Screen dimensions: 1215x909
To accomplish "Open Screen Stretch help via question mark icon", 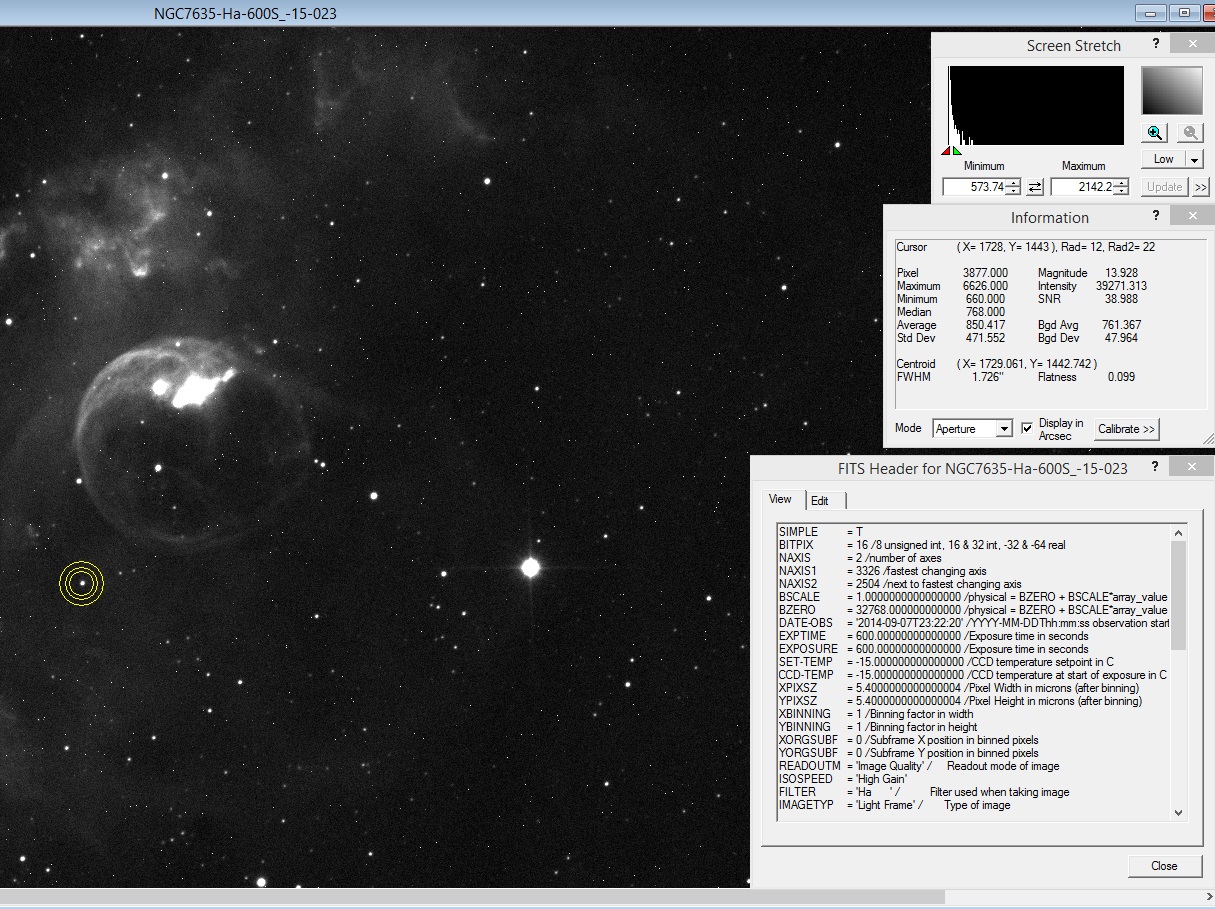I will coord(1157,44).
